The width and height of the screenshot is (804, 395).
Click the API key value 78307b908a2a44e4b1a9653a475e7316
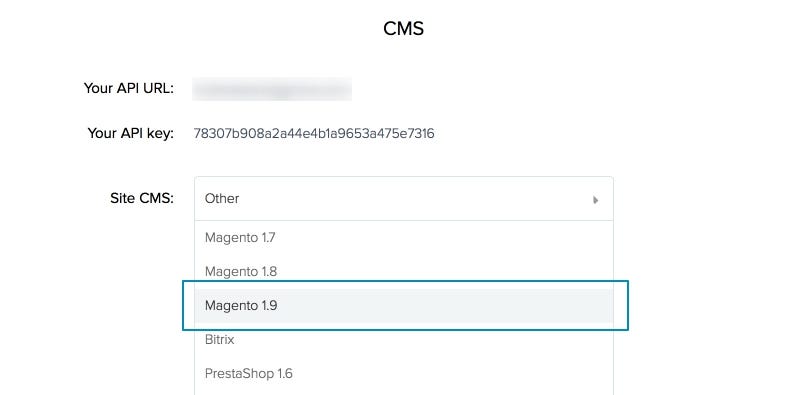[x=314, y=134]
